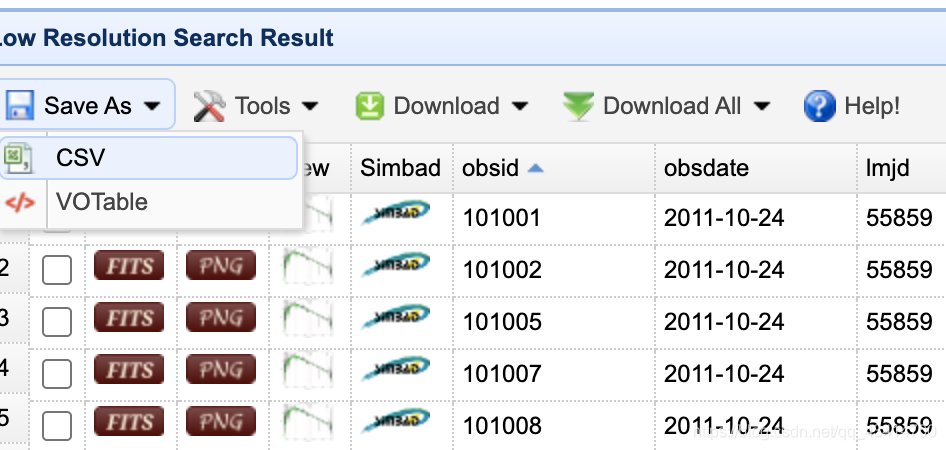The height and width of the screenshot is (450, 946).
Task: Open PNG image for obsid 101005
Action: pyautogui.click(x=221, y=317)
